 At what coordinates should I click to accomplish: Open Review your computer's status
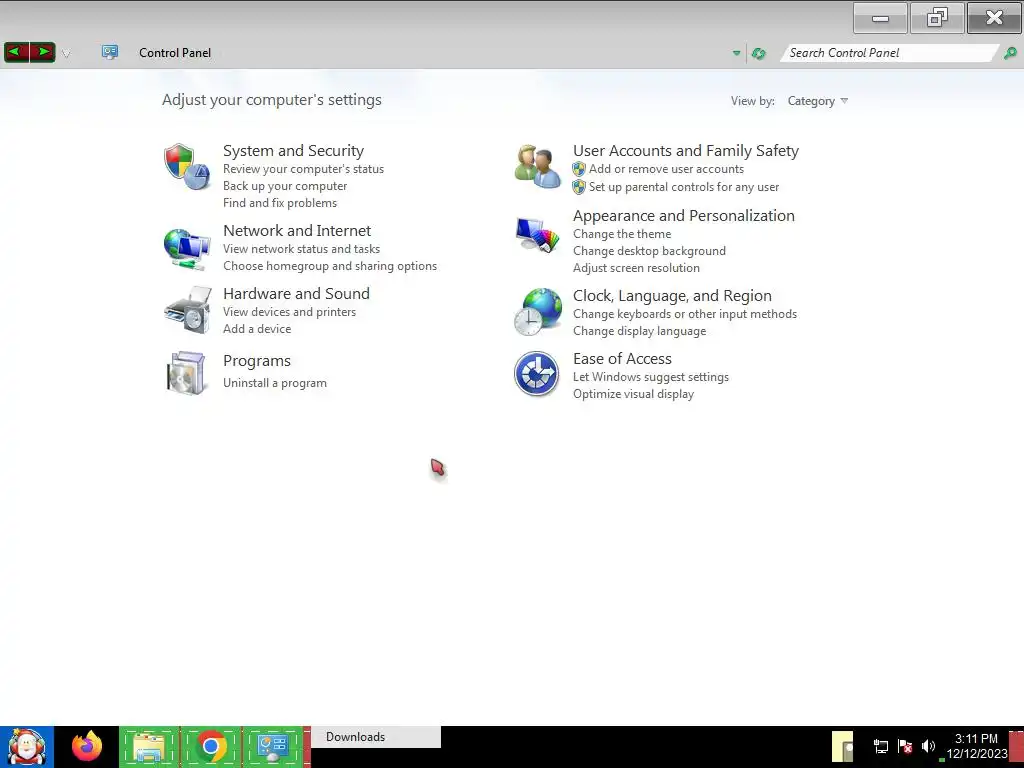[303, 169]
